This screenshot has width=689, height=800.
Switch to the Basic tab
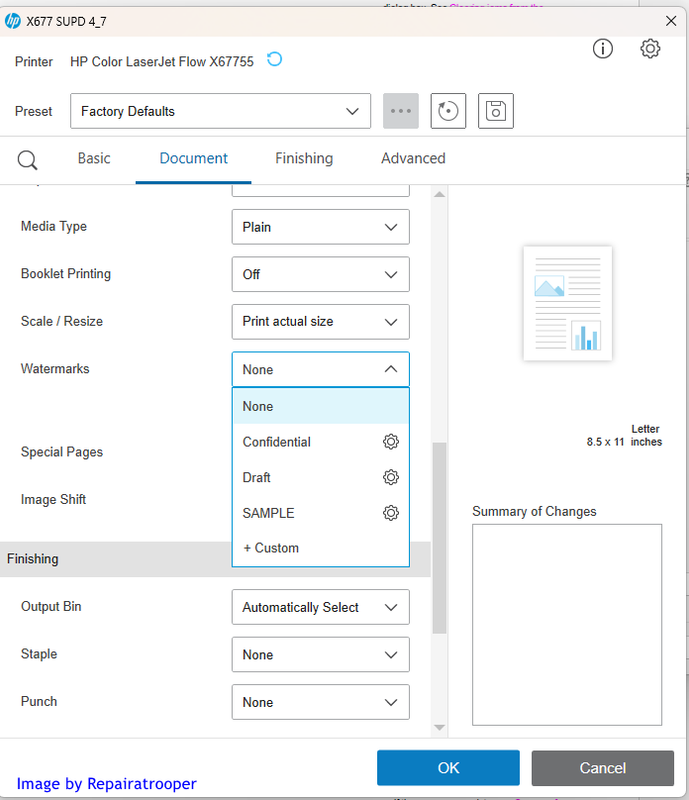94,158
